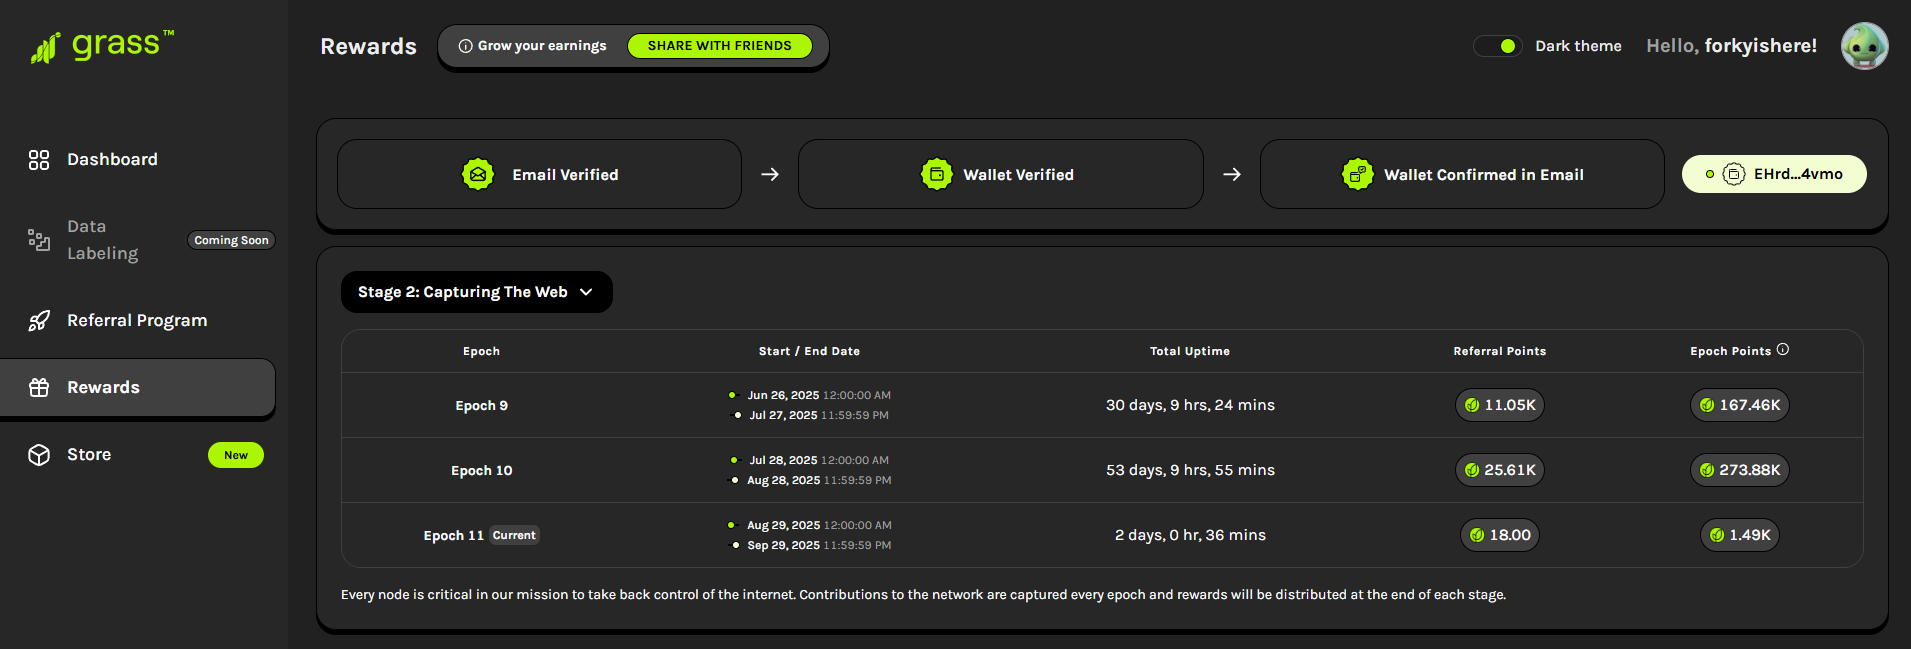Click the Epoch 10 referral points coin icon
Screen dimensions: 1911x649
tap(1472, 470)
